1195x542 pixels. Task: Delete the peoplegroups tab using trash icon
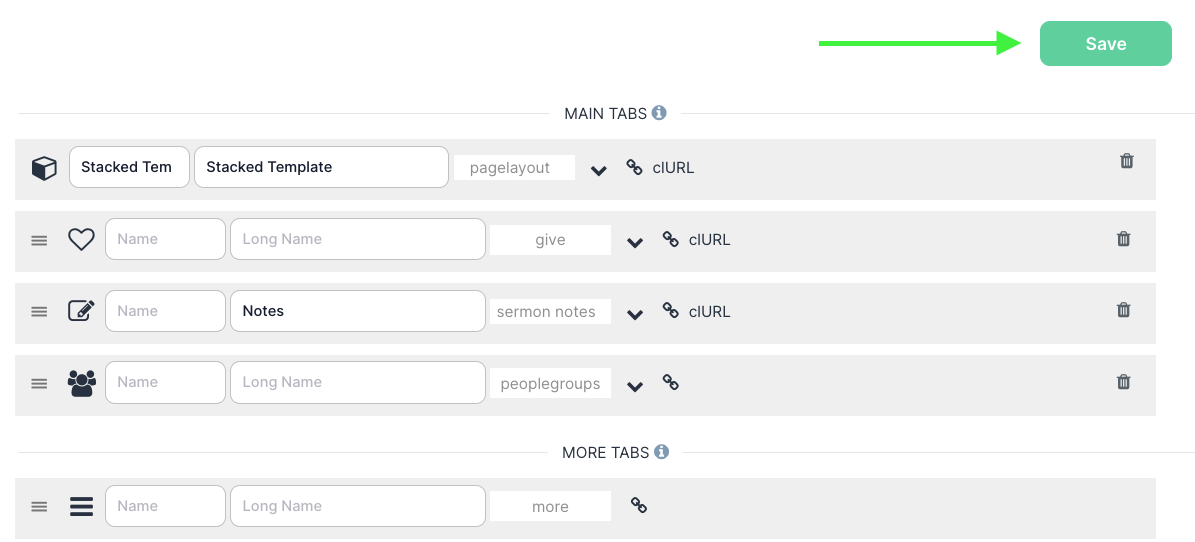1123,382
